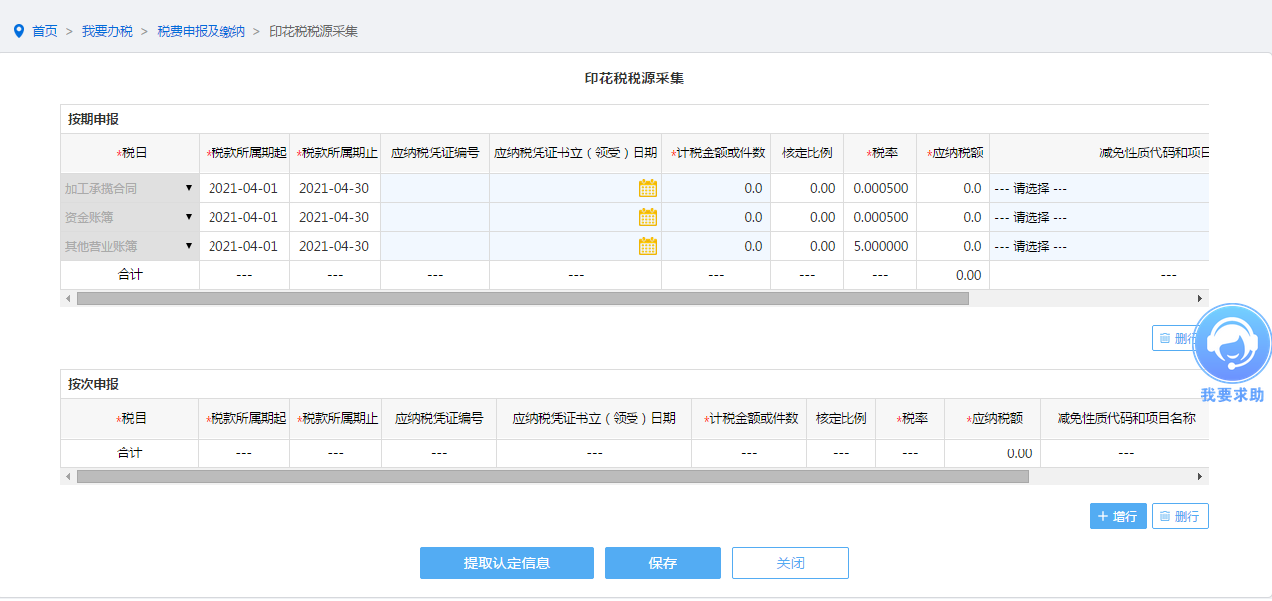Screen dimensions: 1272x601
Task: Click the 提取认定信息 button
Action: (506, 563)
